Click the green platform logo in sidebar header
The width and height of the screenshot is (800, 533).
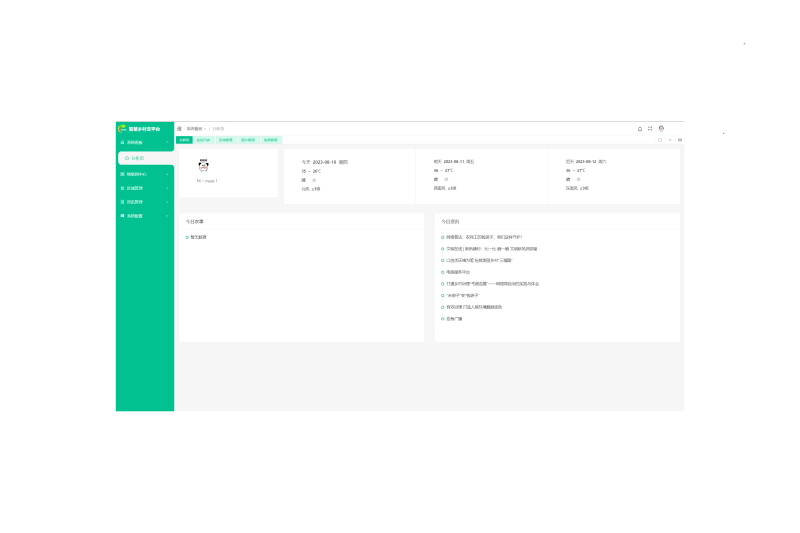point(122,129)
